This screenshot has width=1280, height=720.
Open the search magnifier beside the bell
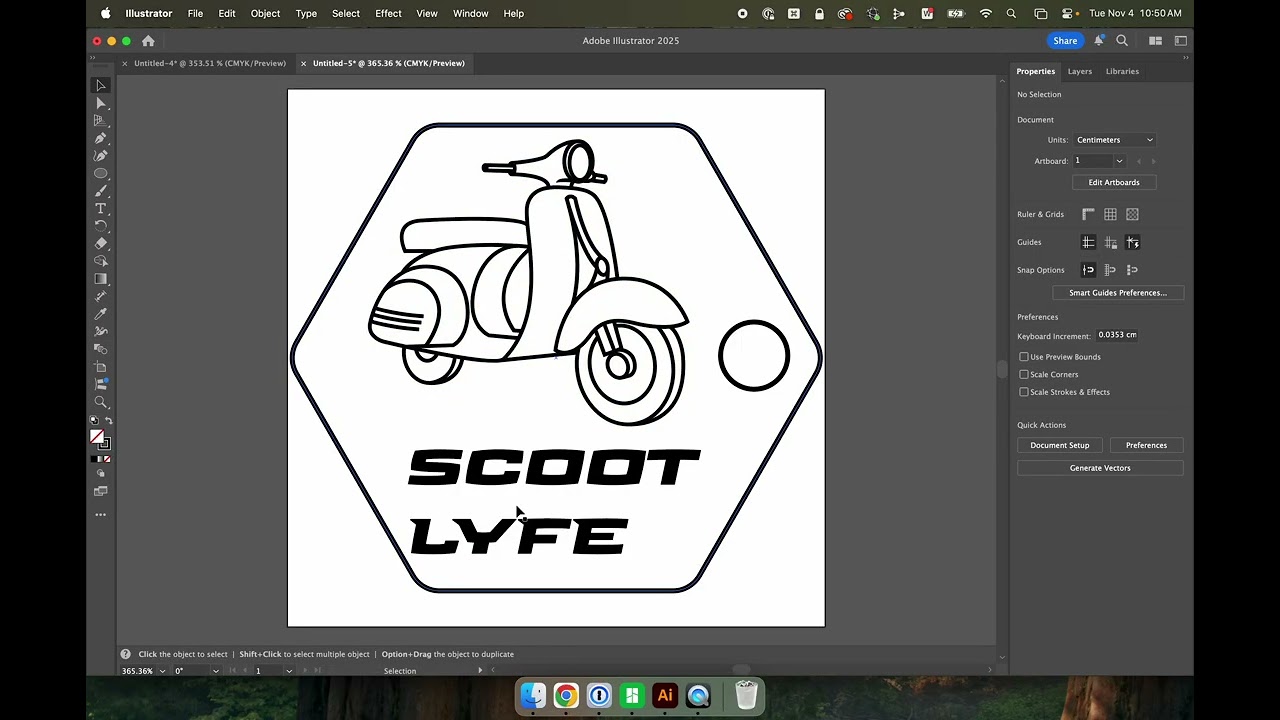1122,41
